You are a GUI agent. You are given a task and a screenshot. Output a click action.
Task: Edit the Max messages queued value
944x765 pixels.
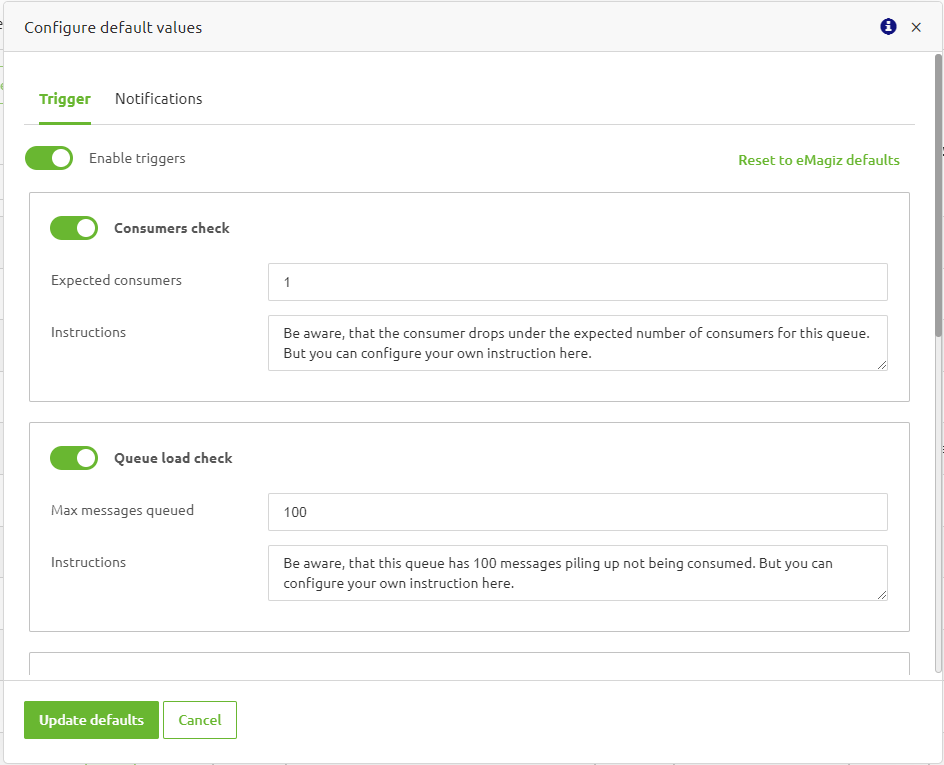tap(577, 511)
